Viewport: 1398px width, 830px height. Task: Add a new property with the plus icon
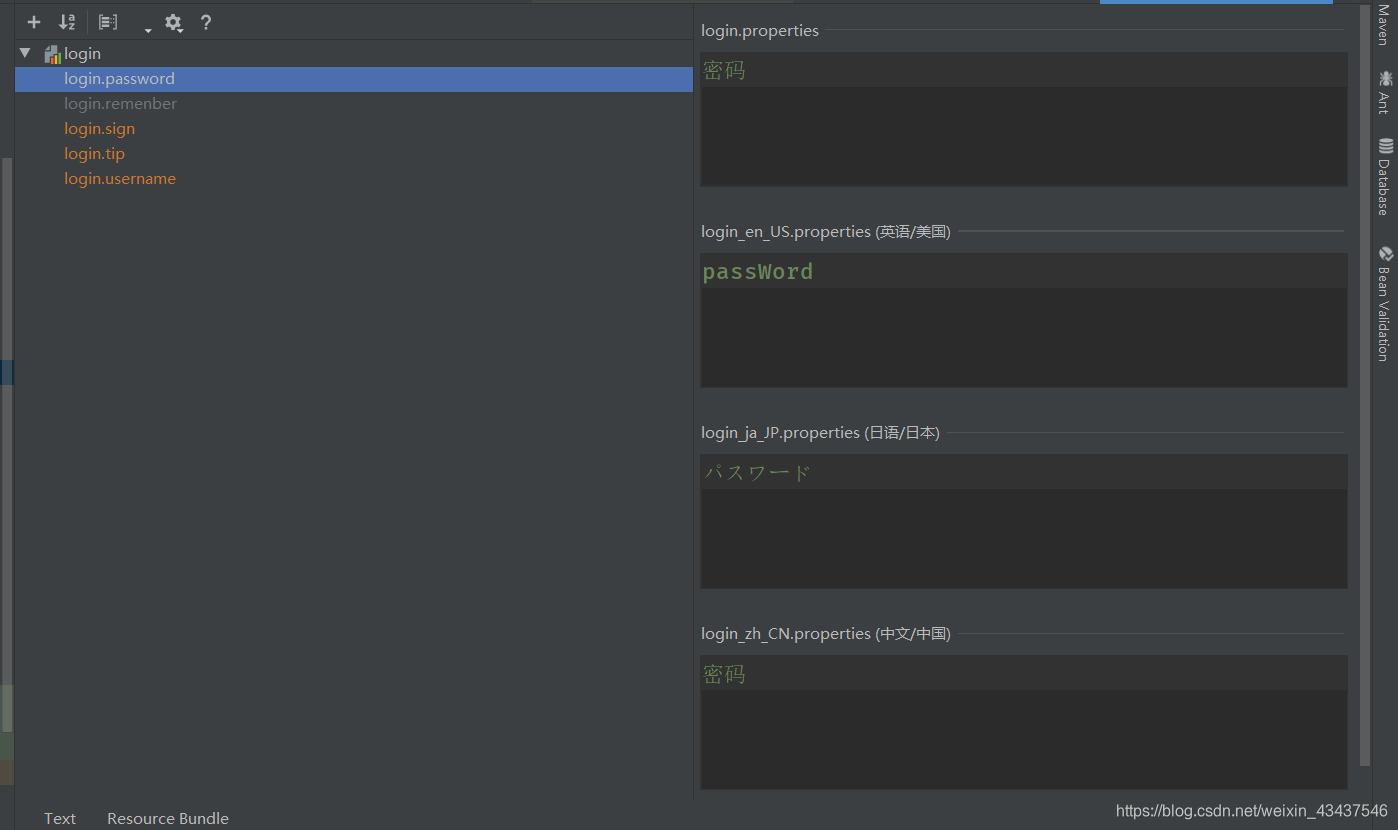(34, 22)
